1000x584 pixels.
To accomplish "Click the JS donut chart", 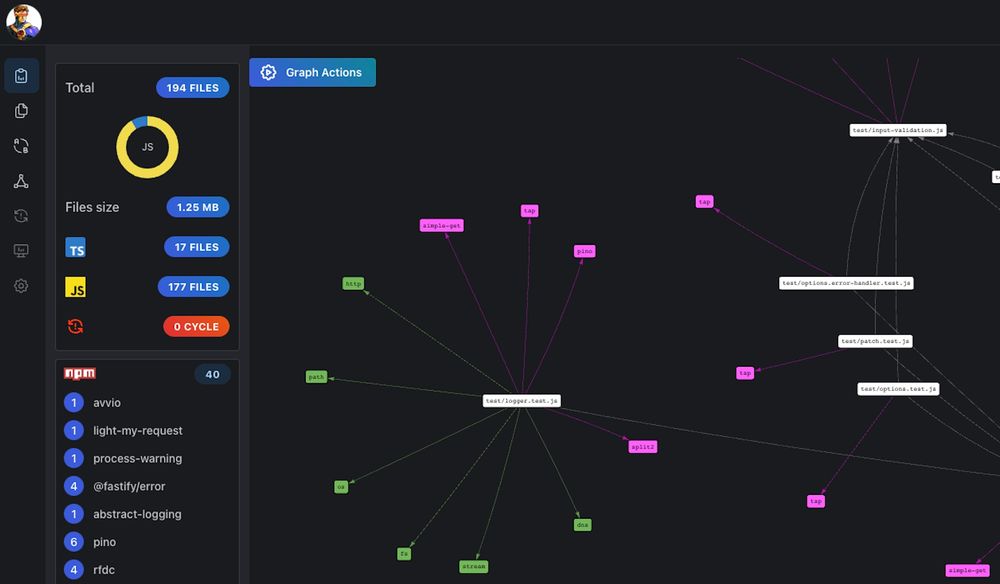I will (x=147, y=147).
